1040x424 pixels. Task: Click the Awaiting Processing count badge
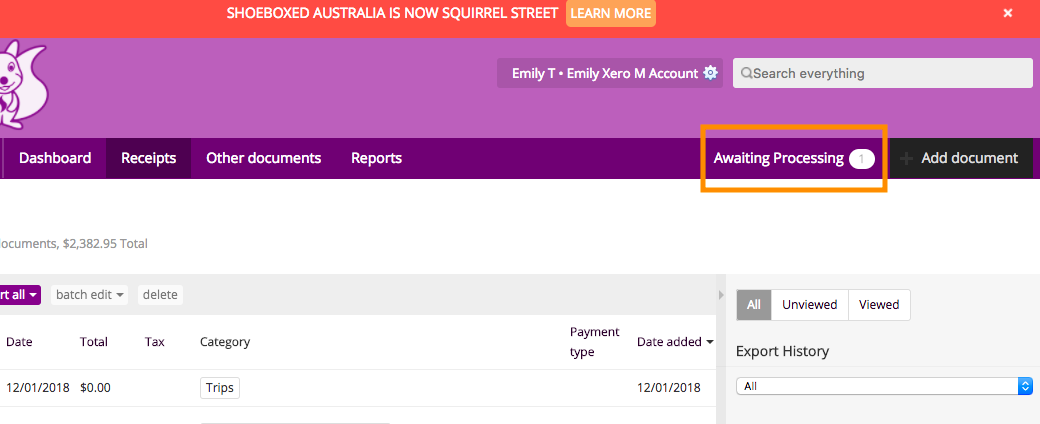(x=862, y=159)
